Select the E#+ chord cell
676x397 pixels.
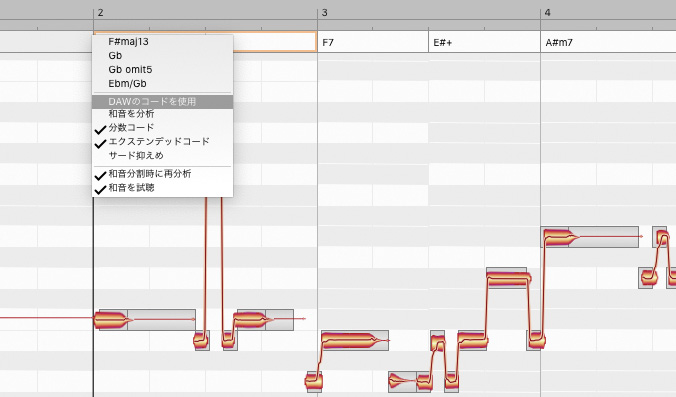click(484, 42)
